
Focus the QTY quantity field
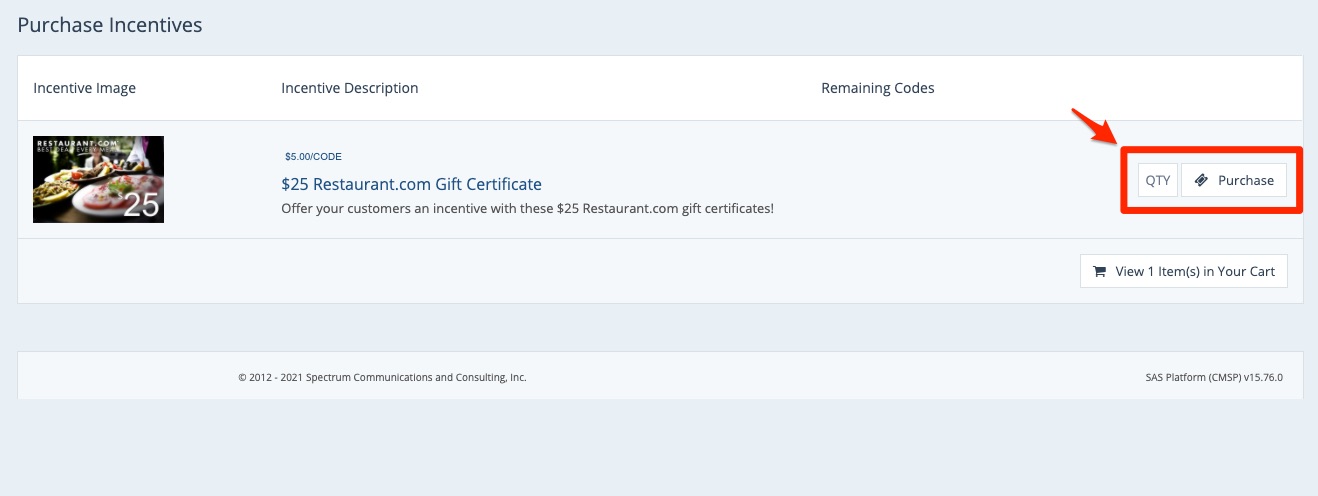point(1158,181)
